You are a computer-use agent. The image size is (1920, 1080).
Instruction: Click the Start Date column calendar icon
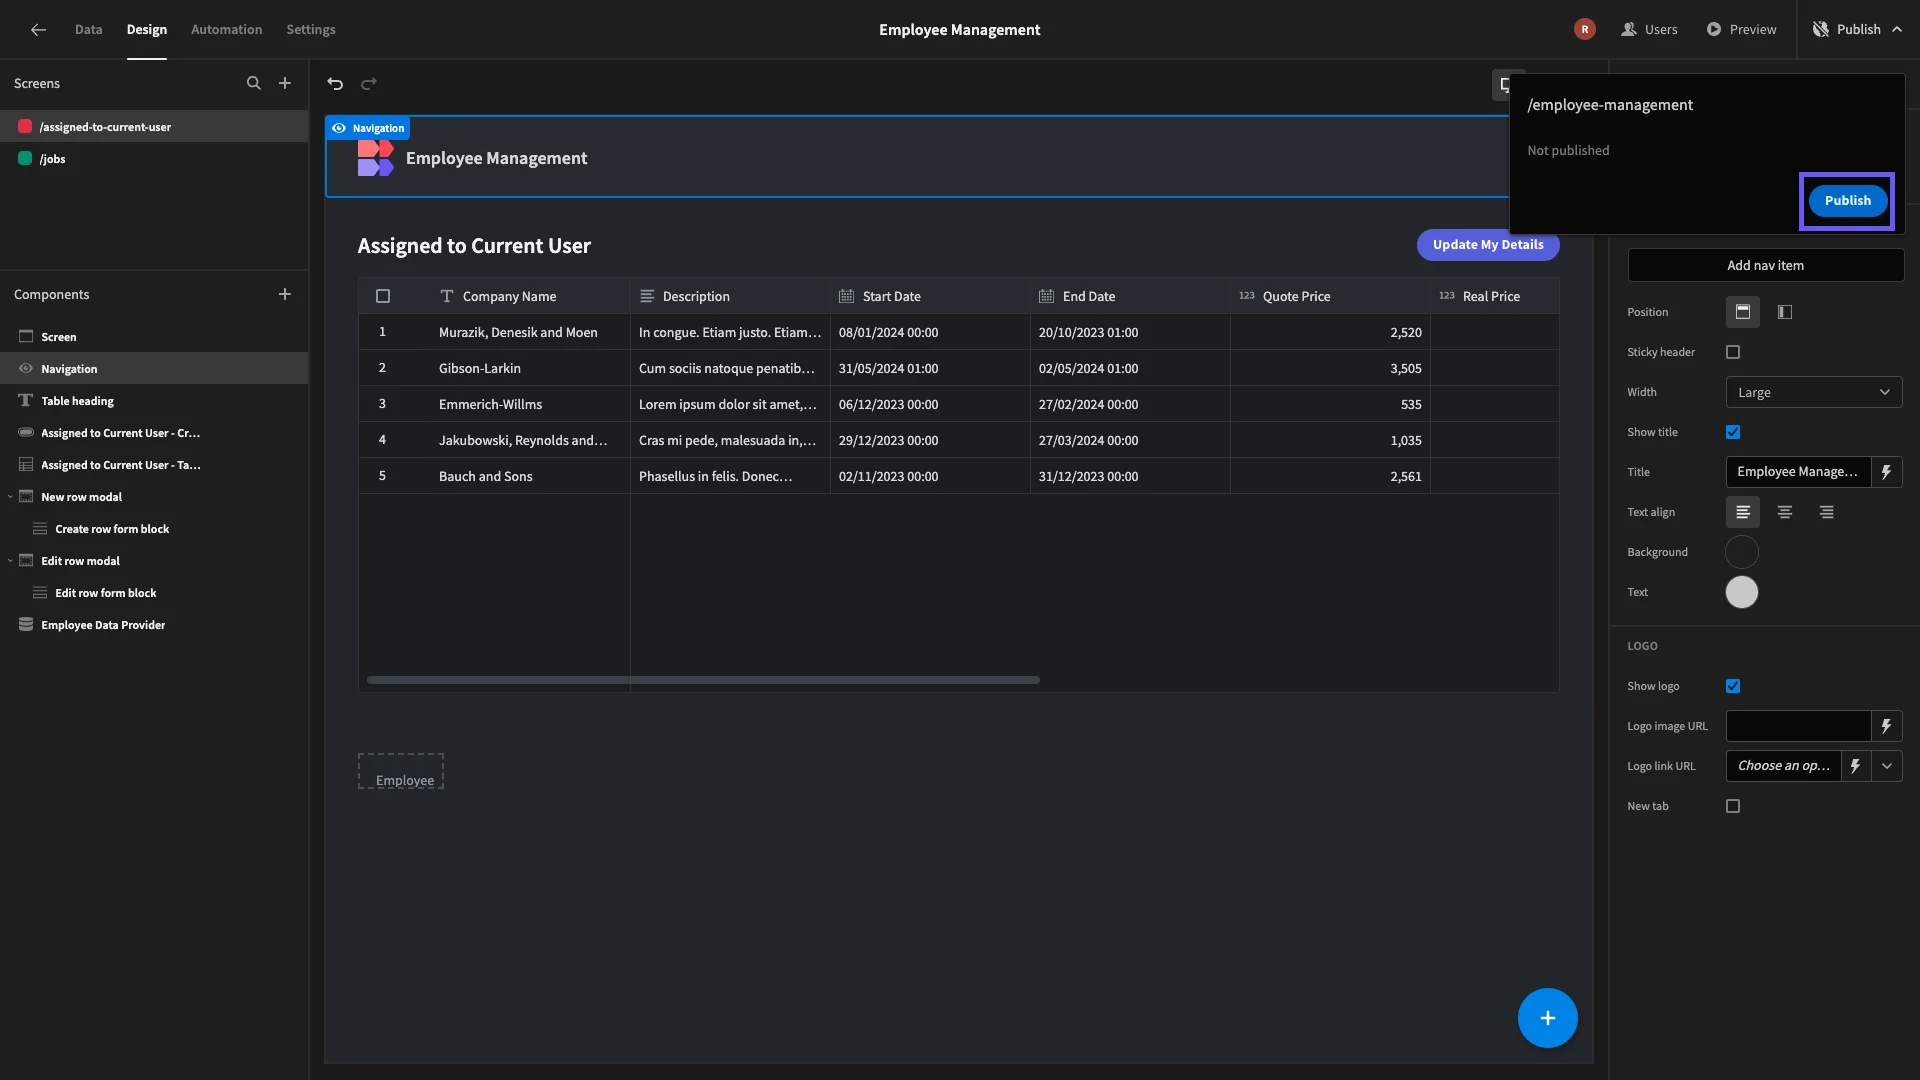846,296
